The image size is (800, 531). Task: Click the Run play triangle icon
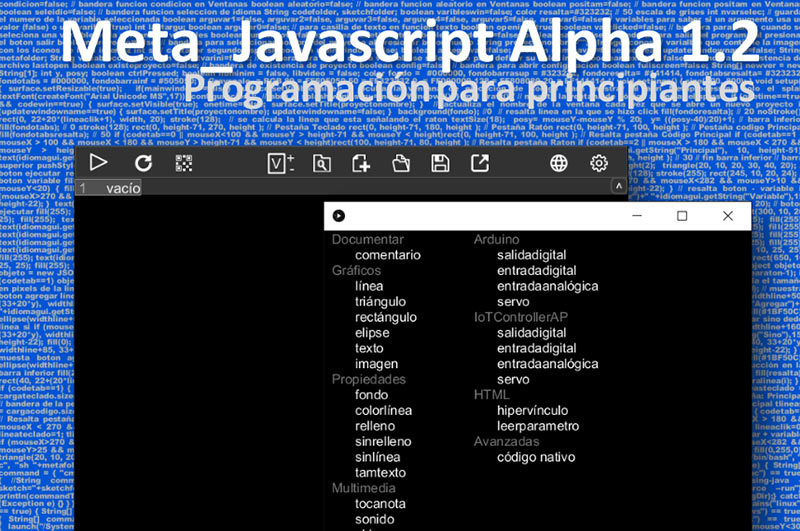pyautogui.click(x=98, y=163)
